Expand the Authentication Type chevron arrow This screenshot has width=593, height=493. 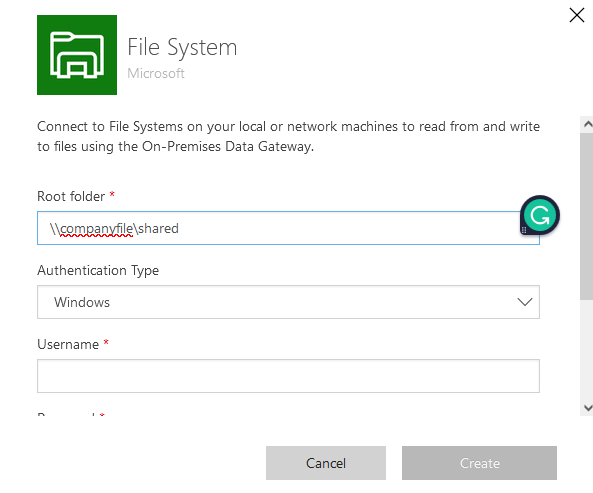[x=525, y=302]
